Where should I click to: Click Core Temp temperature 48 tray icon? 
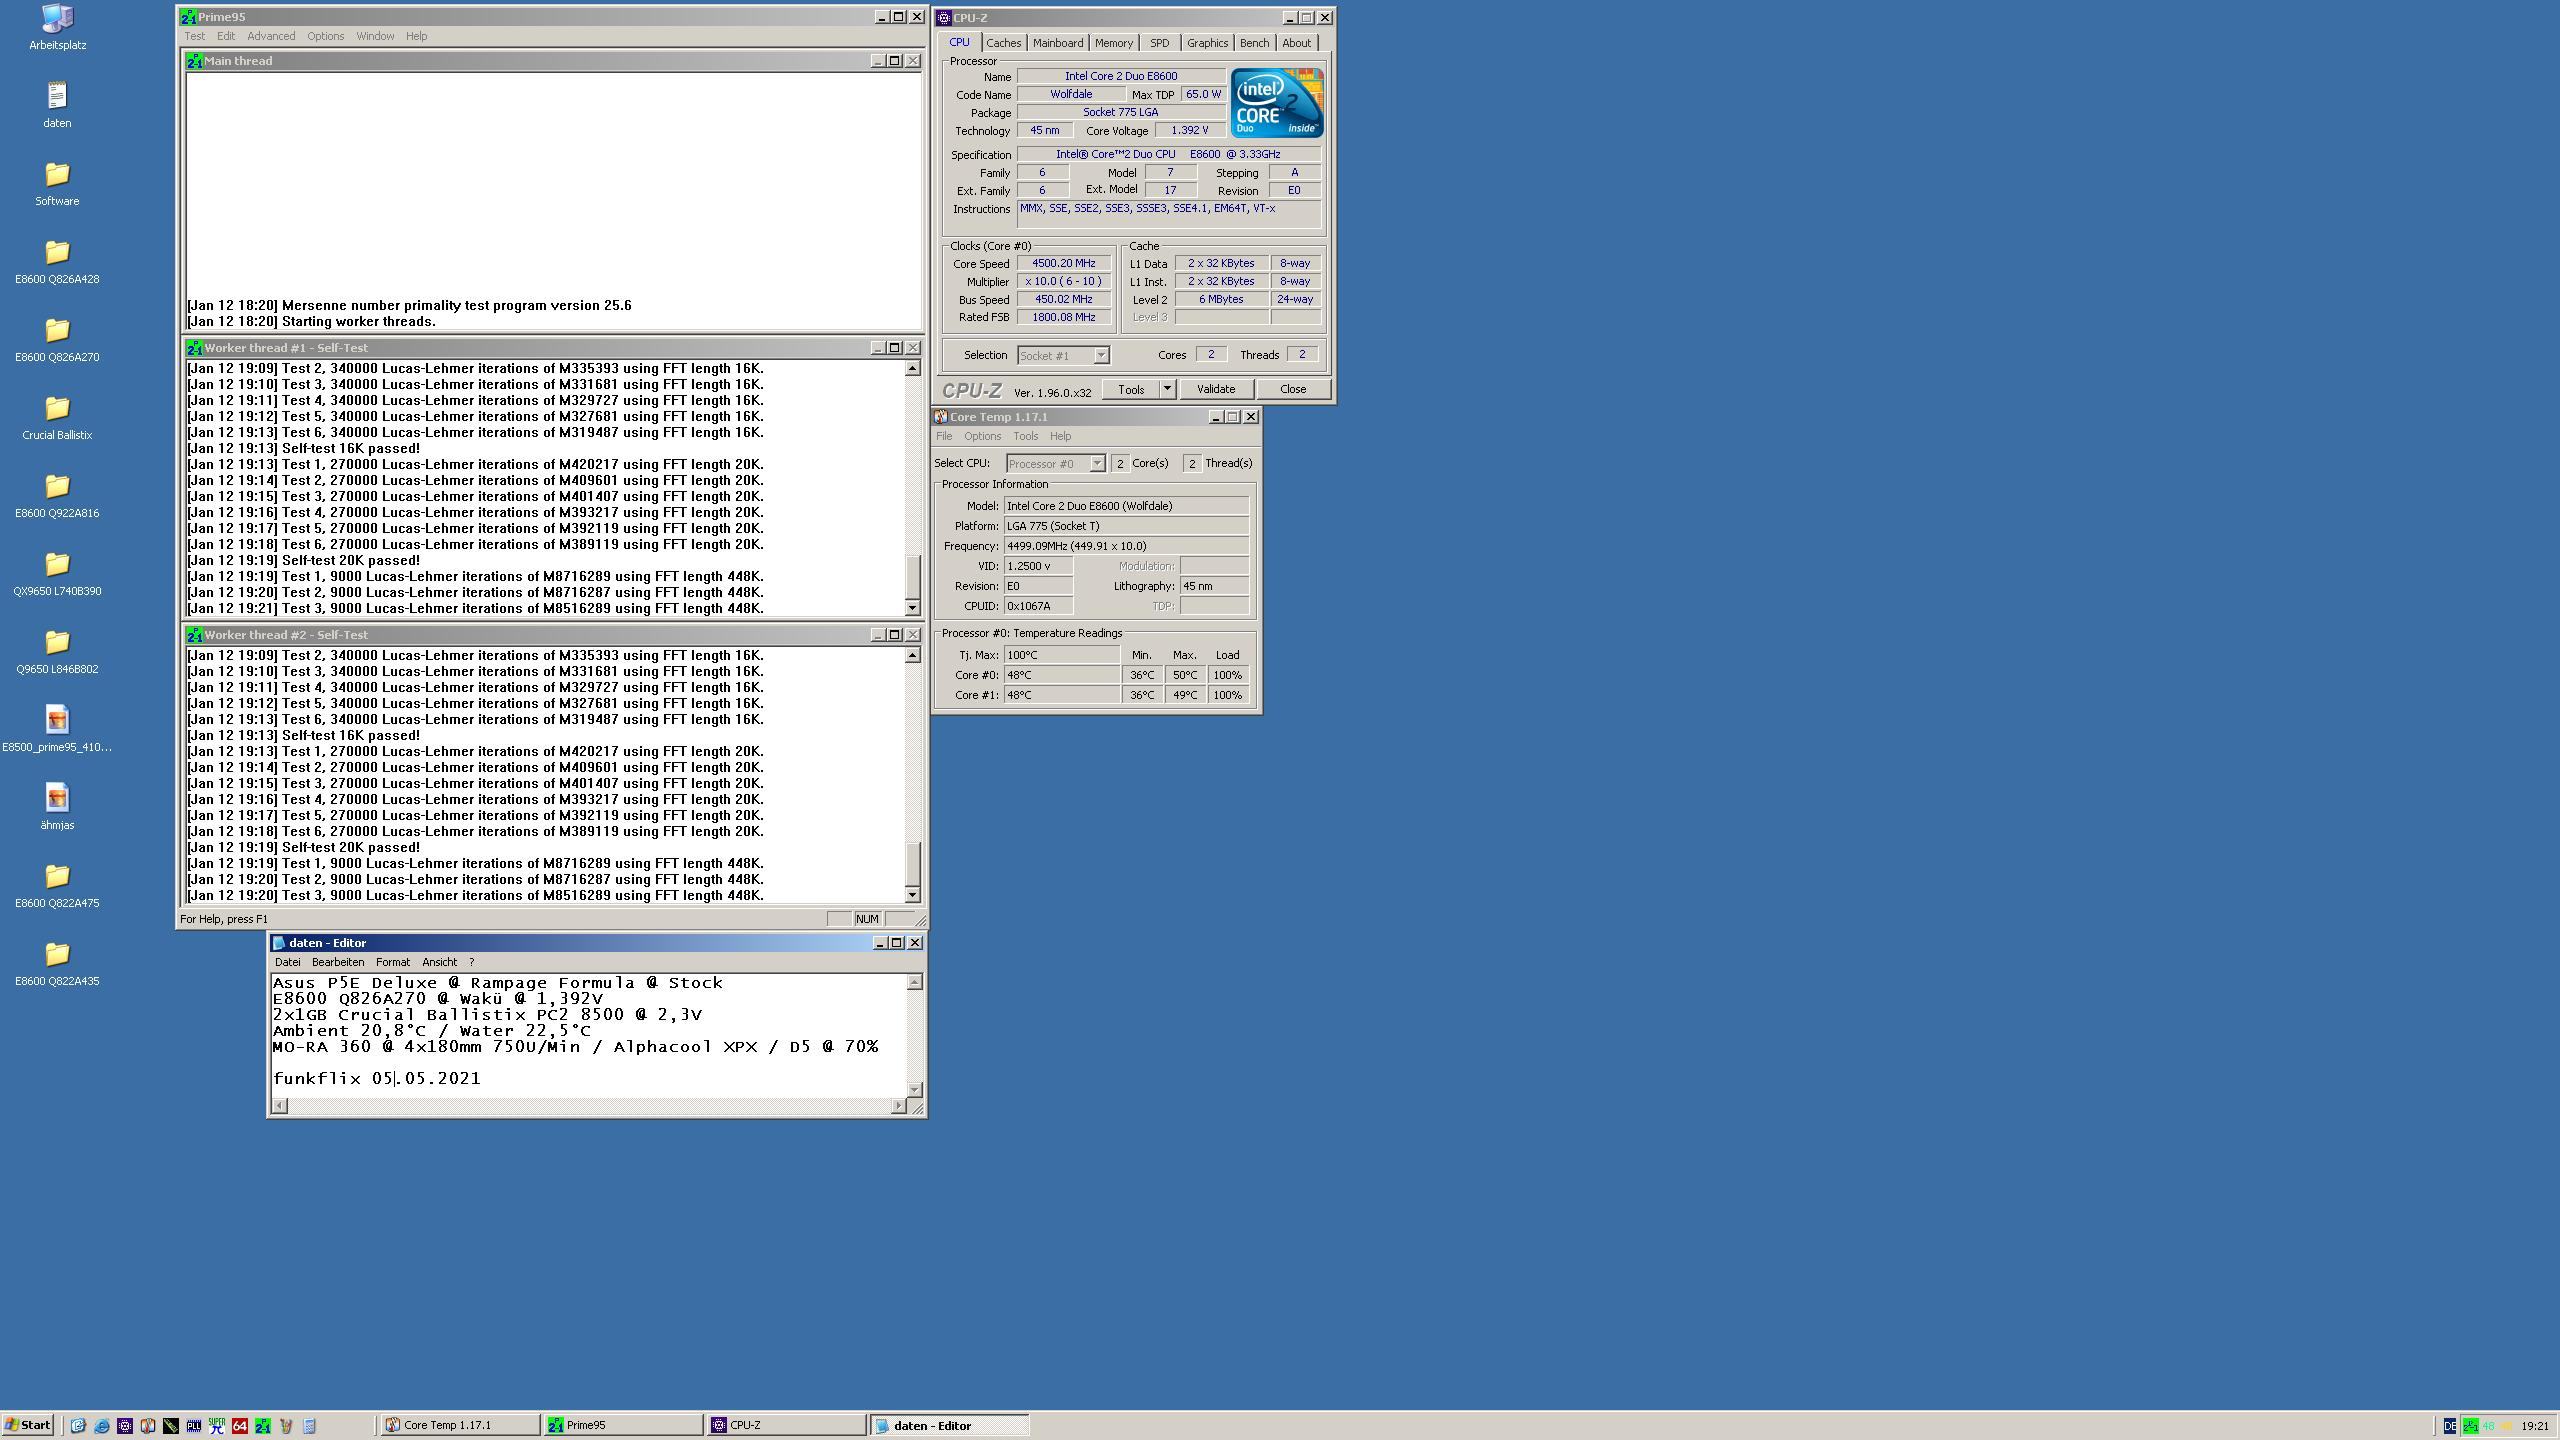pos(2488,1426)
